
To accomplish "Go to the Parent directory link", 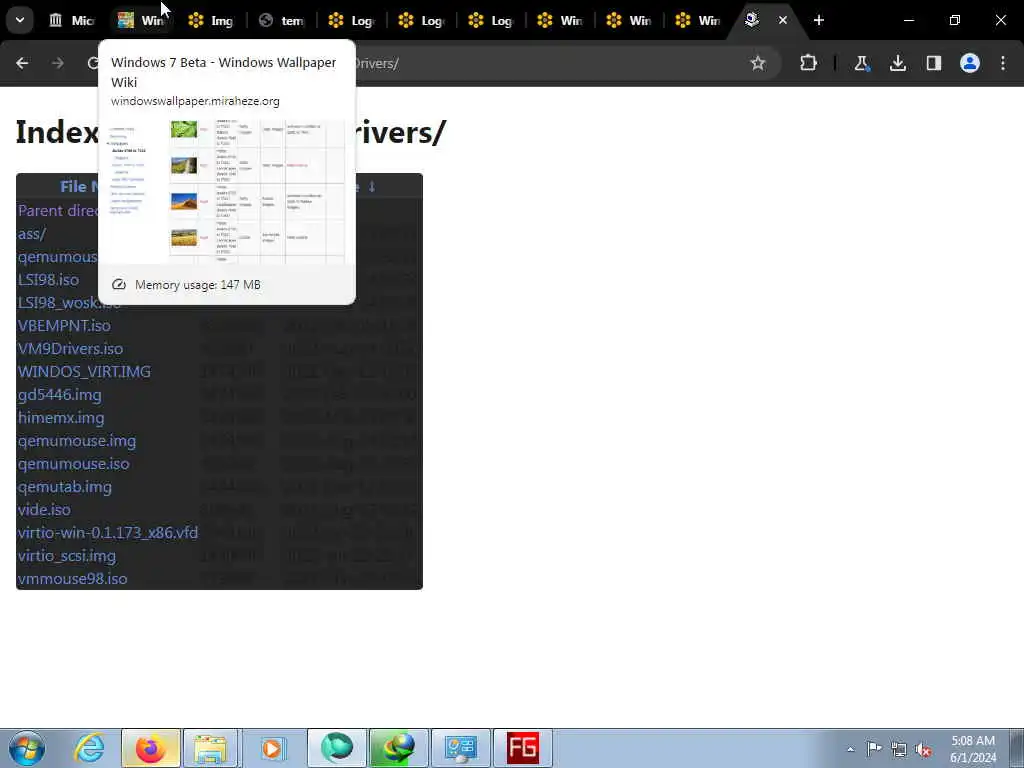I will click(x=57, y=210).
